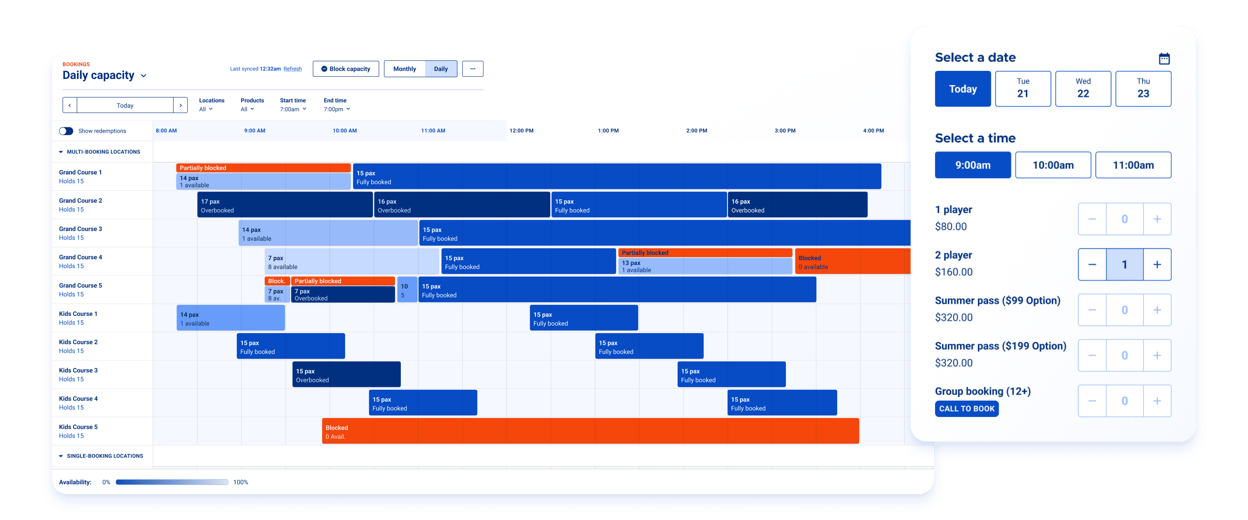
Task: Decrease 1 player quantity with minus
Action: click(x=1092, y=219)
